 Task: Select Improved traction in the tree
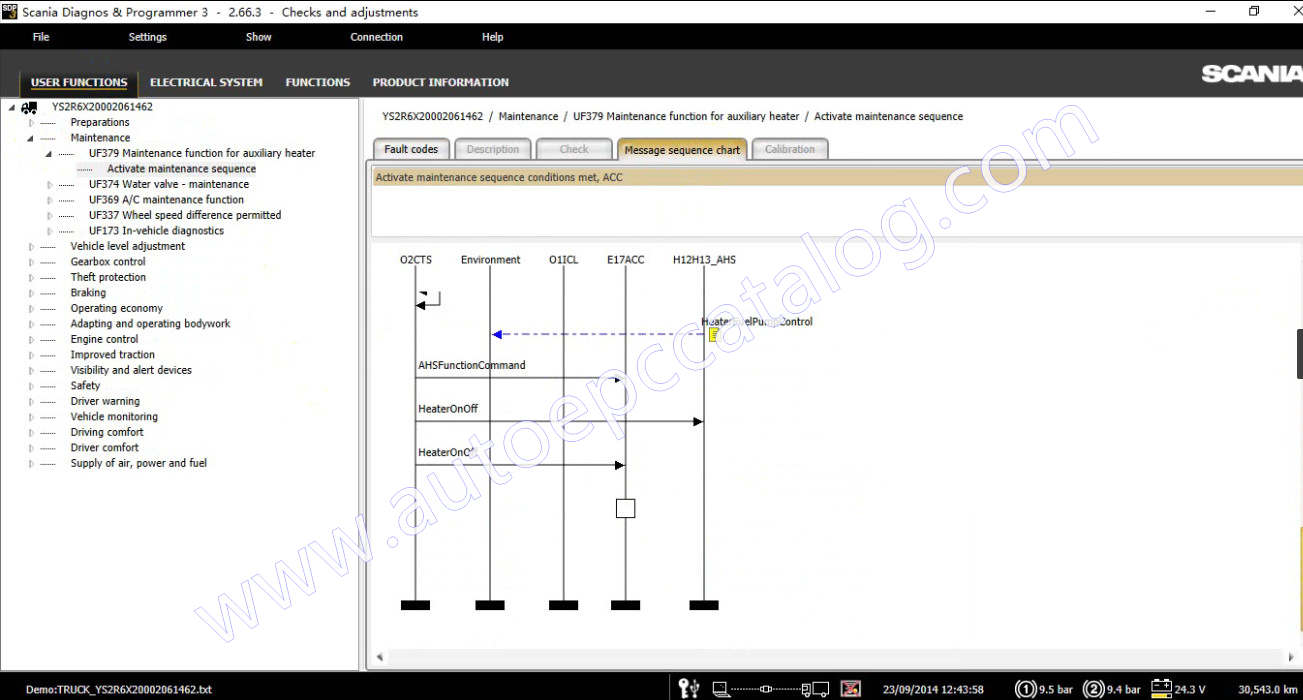pyautogui.click(x=112, y=355)
